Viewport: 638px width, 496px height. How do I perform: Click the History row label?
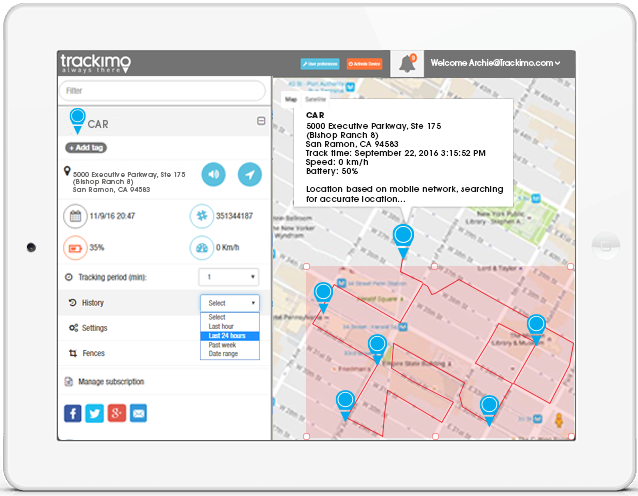[93, 303]
